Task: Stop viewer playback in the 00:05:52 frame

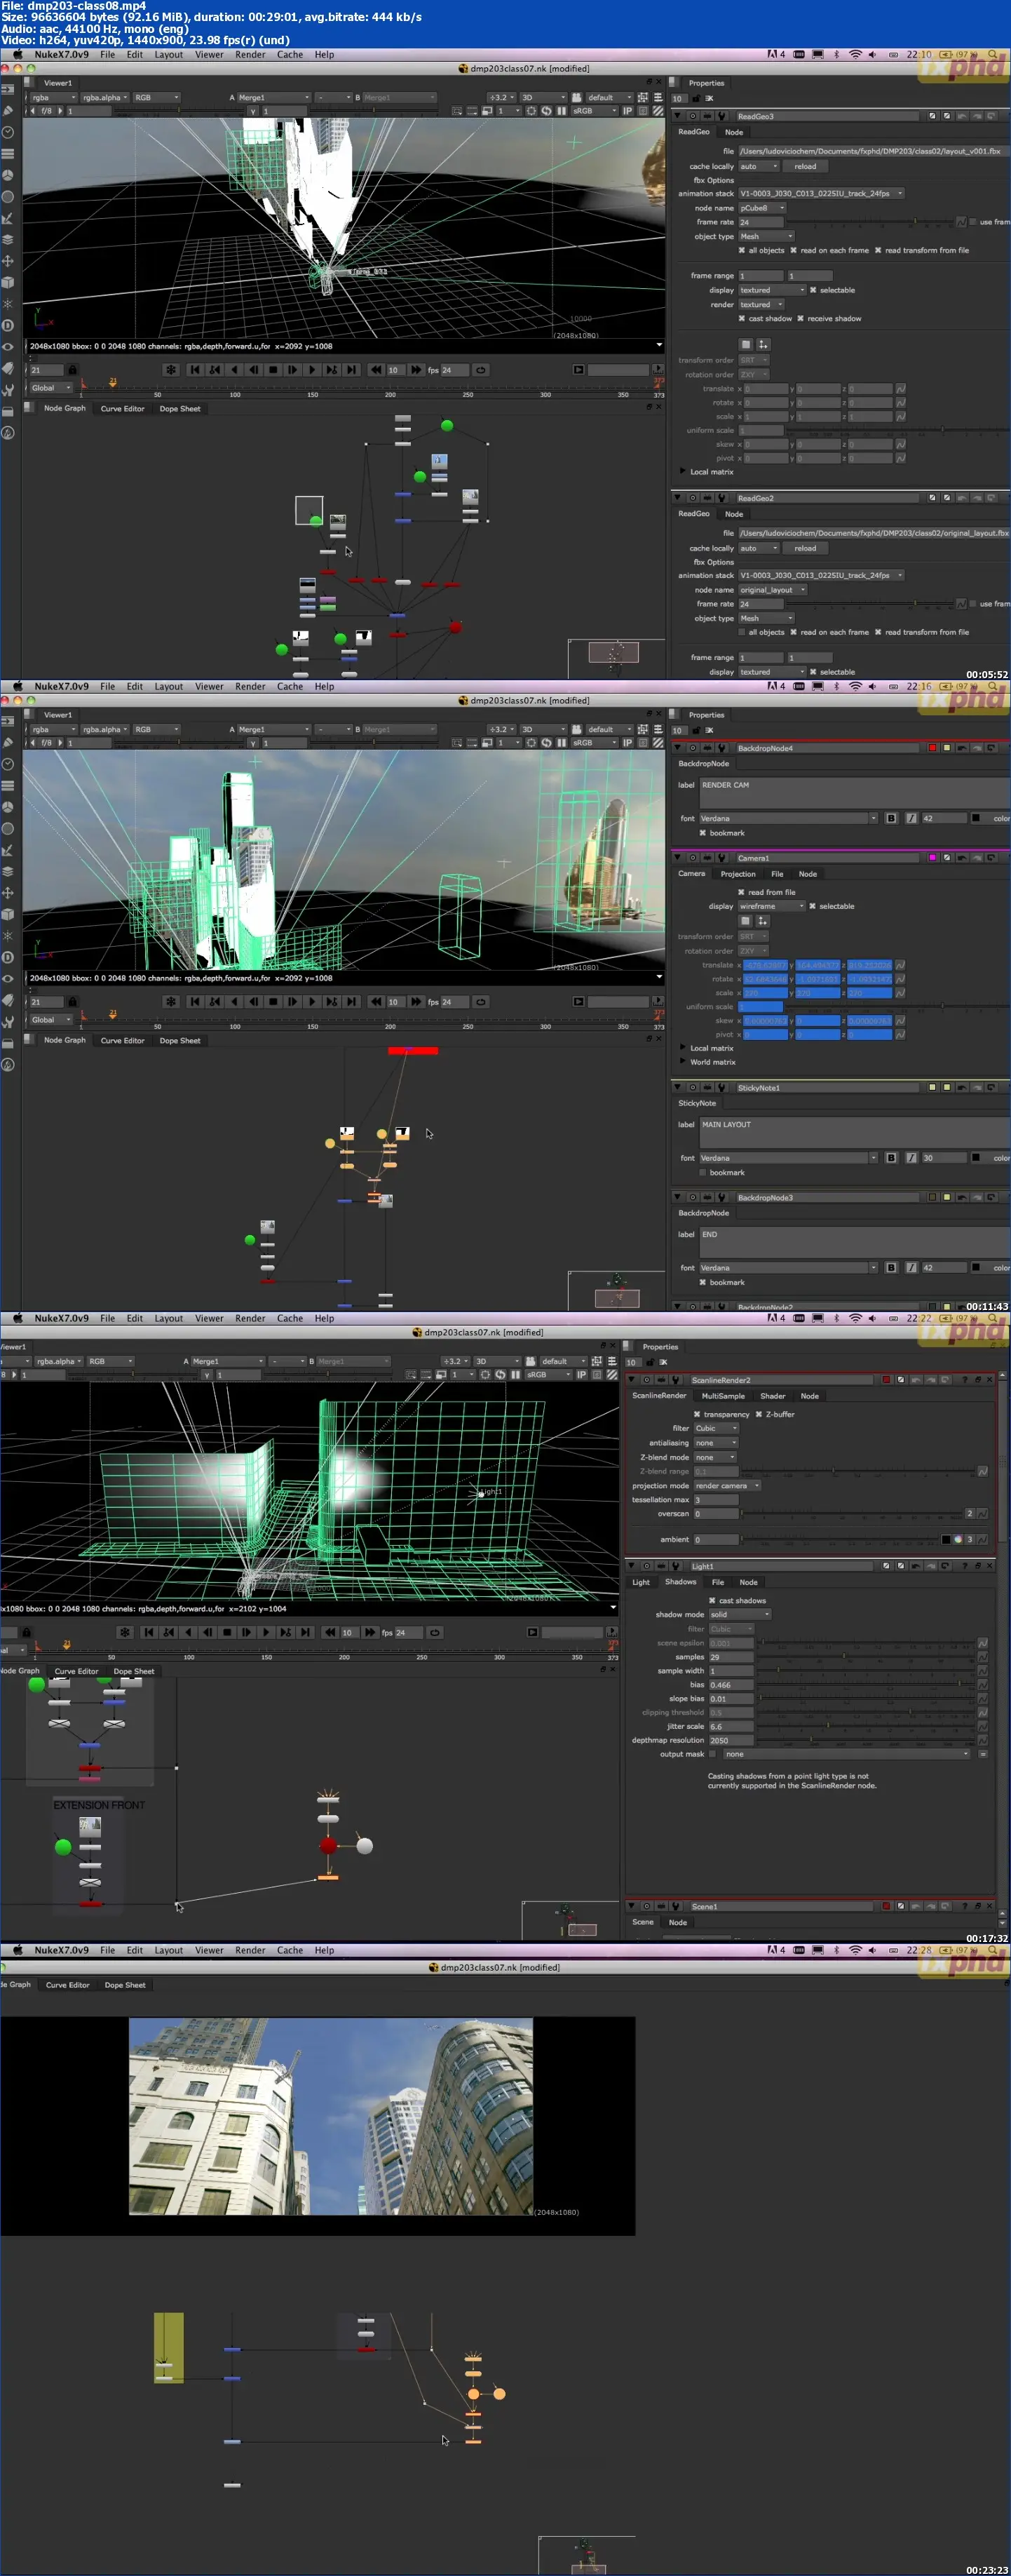Action: (273, 370)
